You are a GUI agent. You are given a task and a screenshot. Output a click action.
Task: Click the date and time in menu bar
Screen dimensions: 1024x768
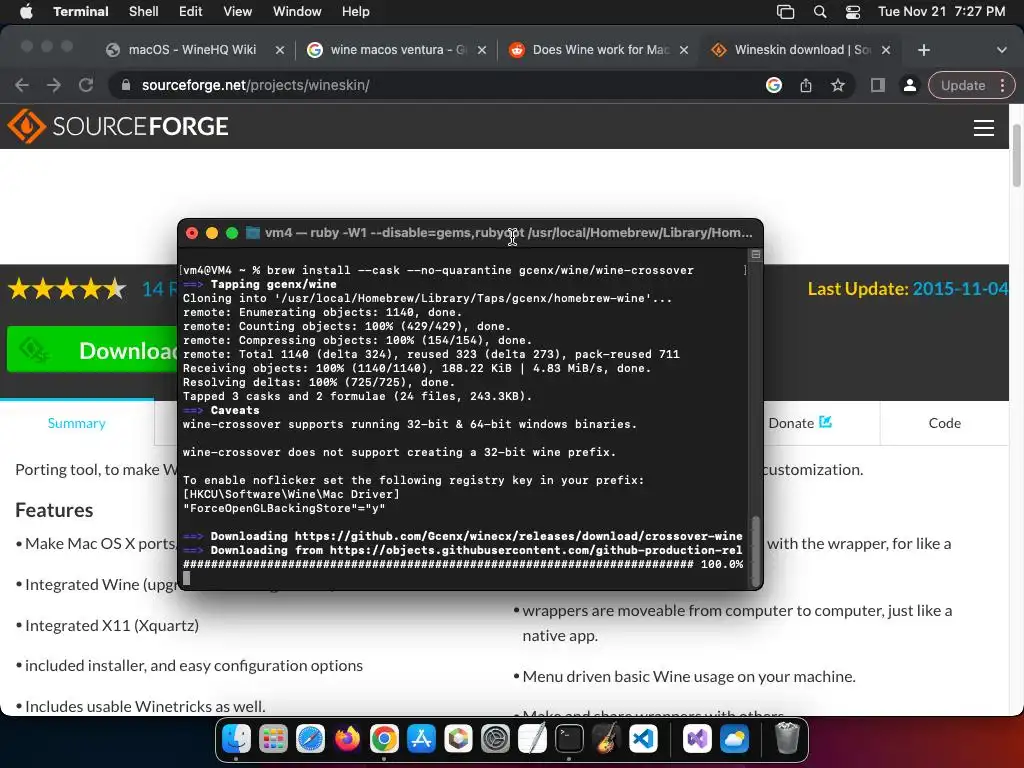[941, 12]
